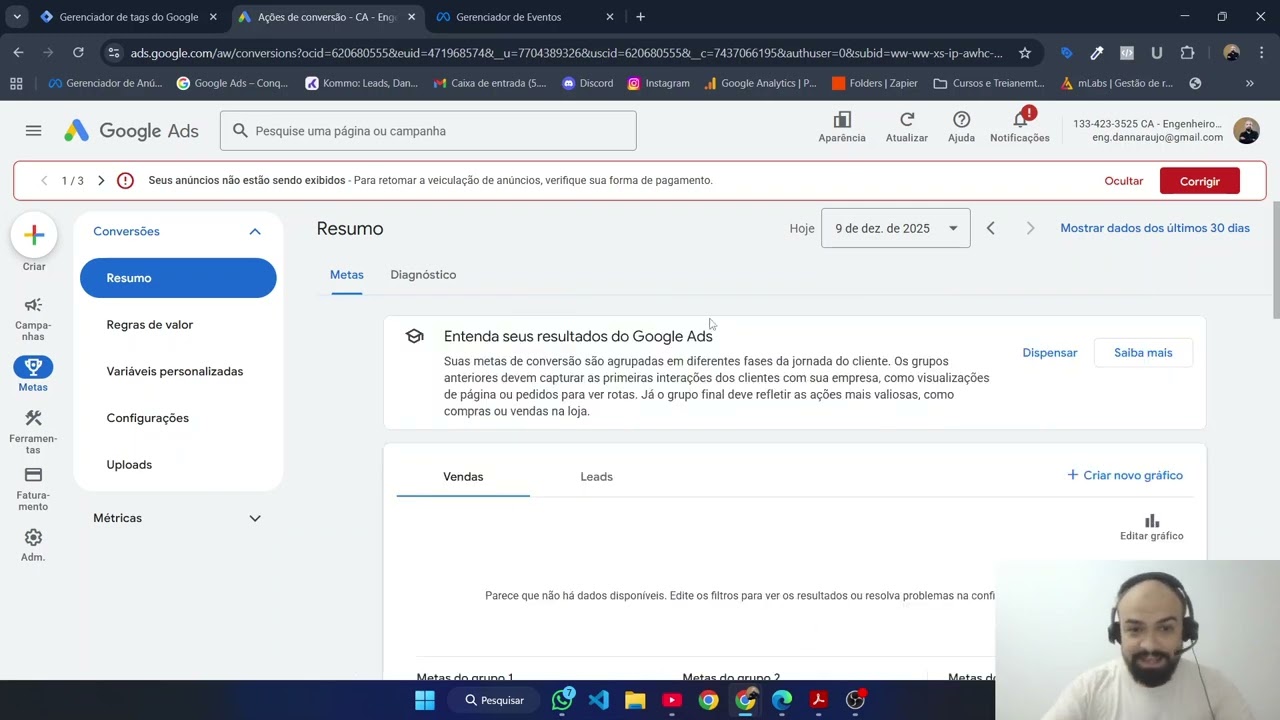Click Mostrar dados dos últimos 30 dias

pyautogui.click(x=1155, y=228)
